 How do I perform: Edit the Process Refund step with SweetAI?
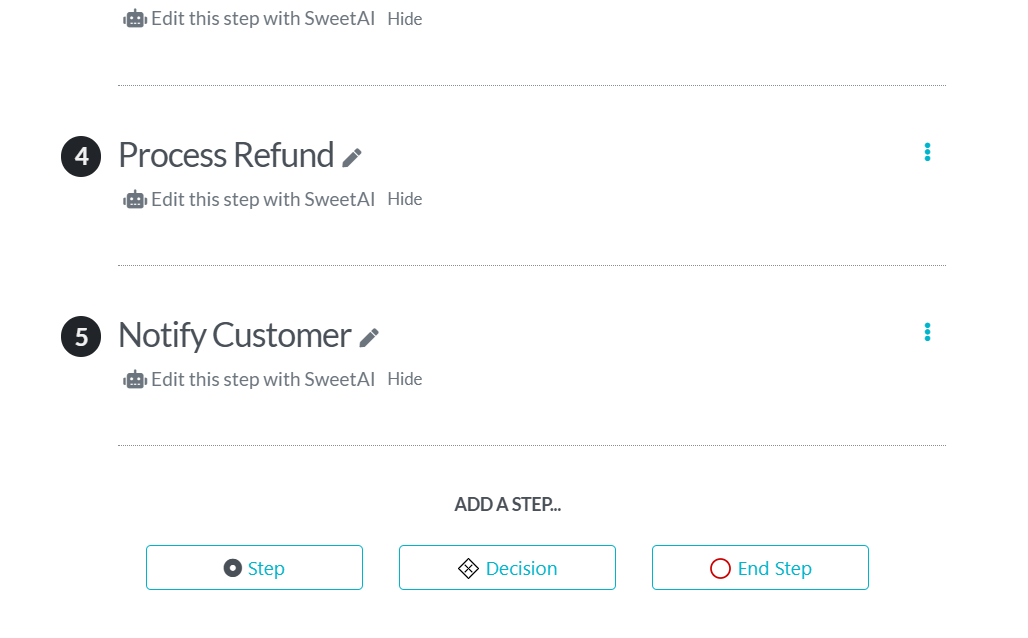263,199
